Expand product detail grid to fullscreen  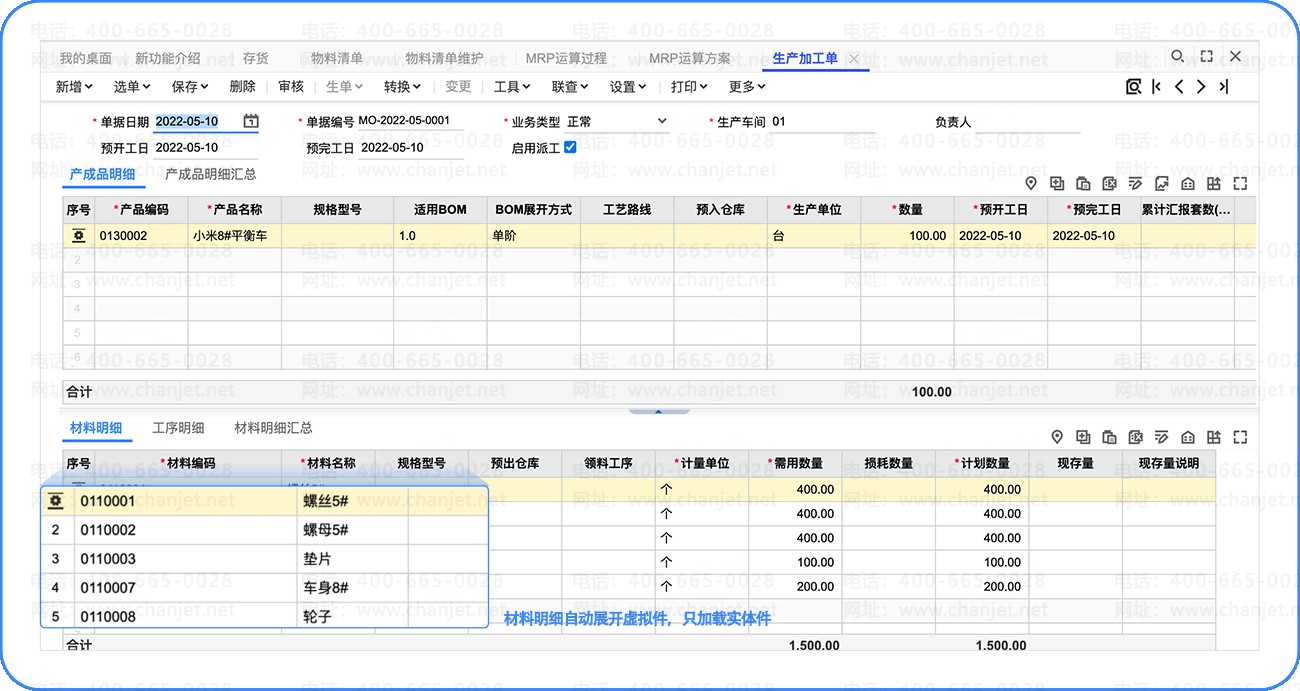click(x=1240, y=184)
